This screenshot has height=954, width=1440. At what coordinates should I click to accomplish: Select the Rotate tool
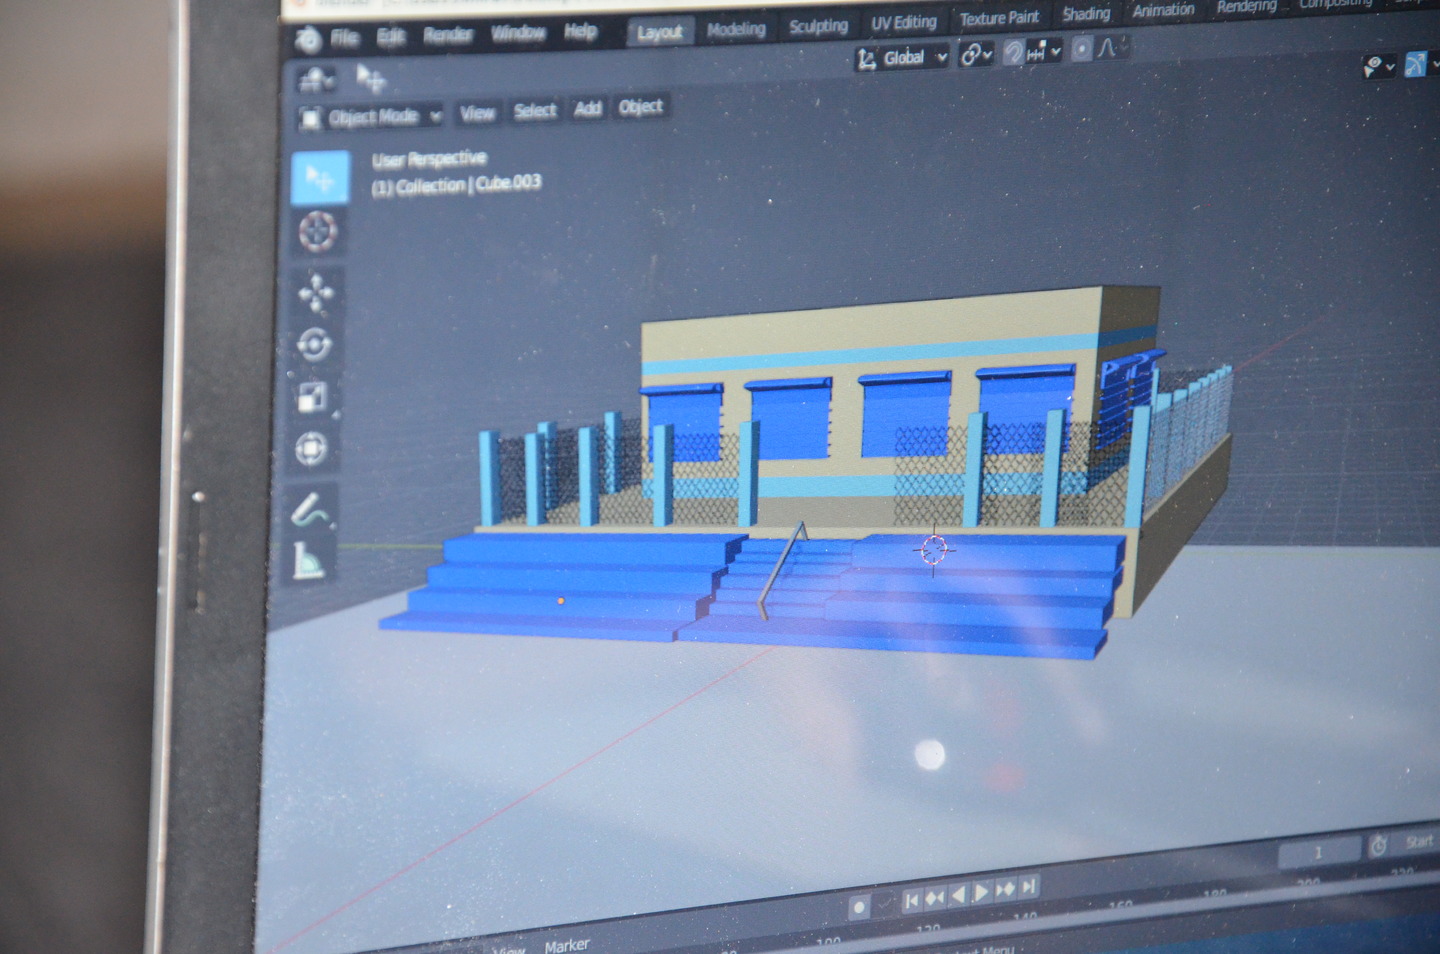tap(314, 345)
